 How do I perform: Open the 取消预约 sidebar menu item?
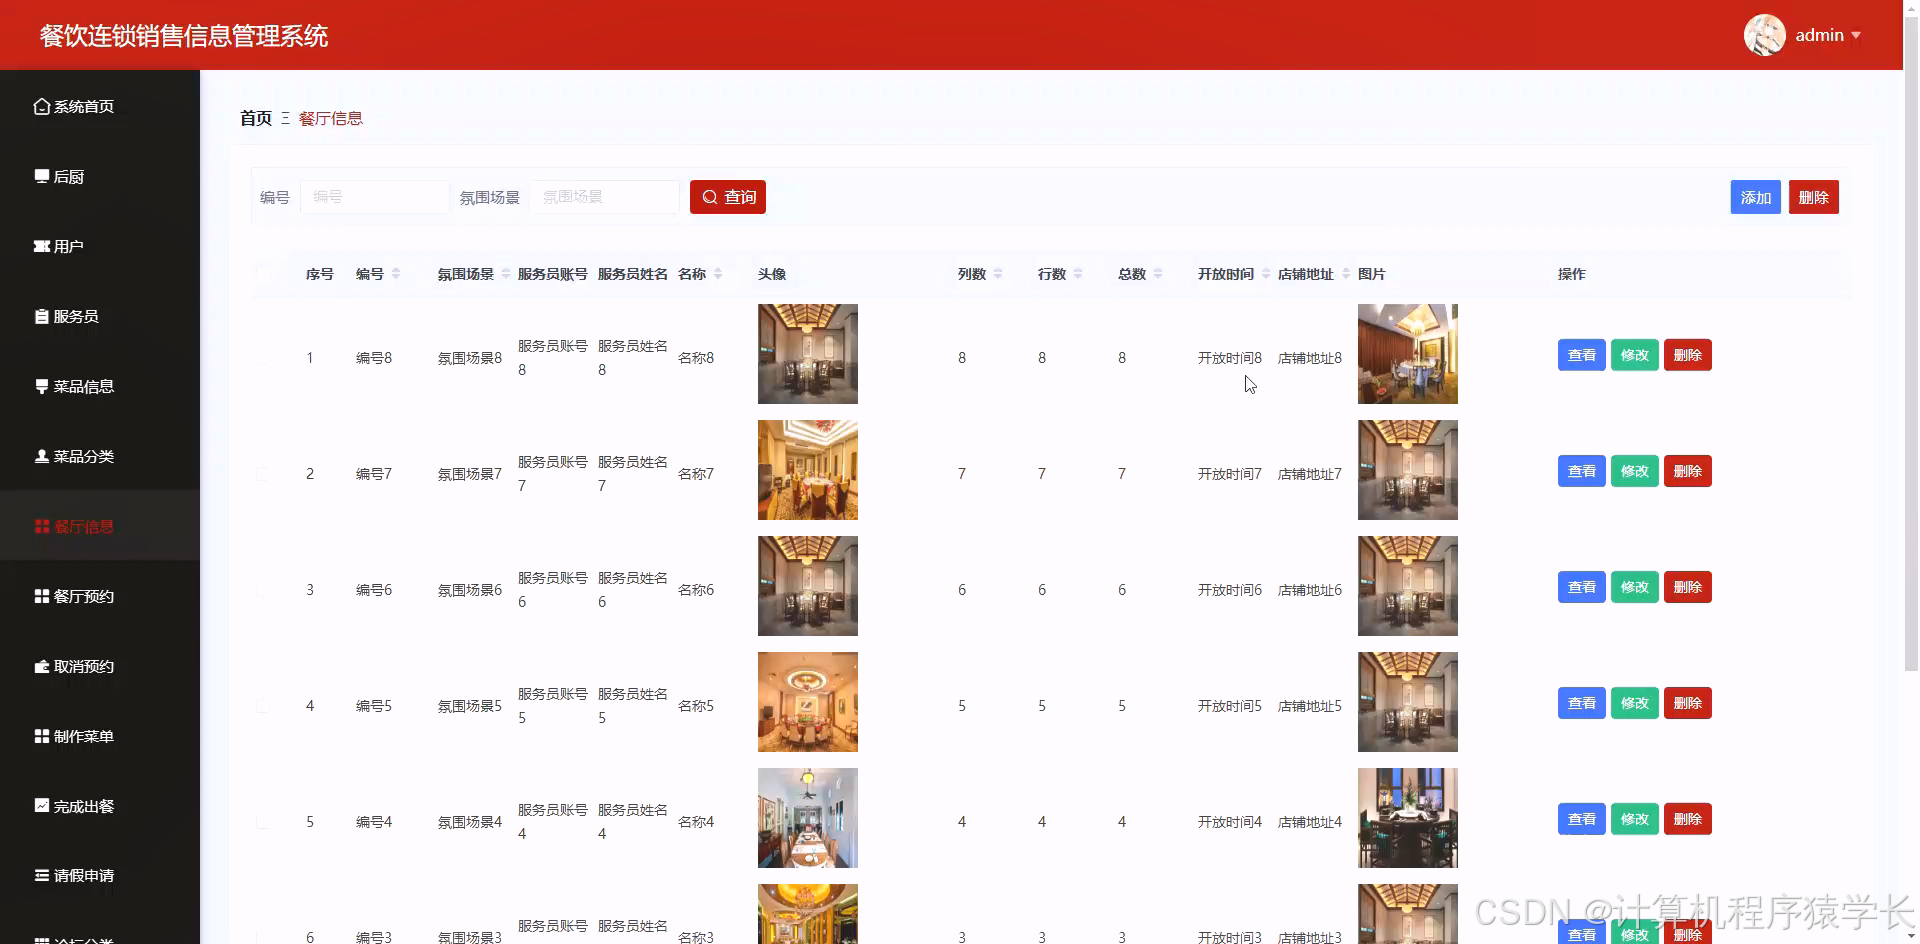click(x=100, y=666)
